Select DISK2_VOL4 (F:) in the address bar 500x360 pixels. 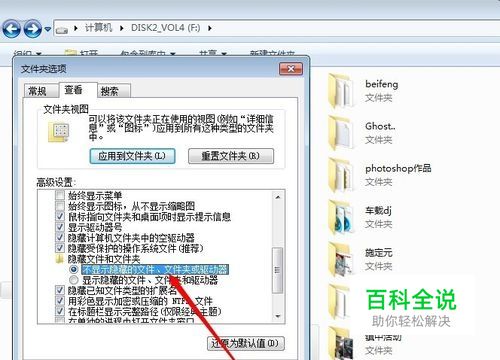[x=165, y=28]
